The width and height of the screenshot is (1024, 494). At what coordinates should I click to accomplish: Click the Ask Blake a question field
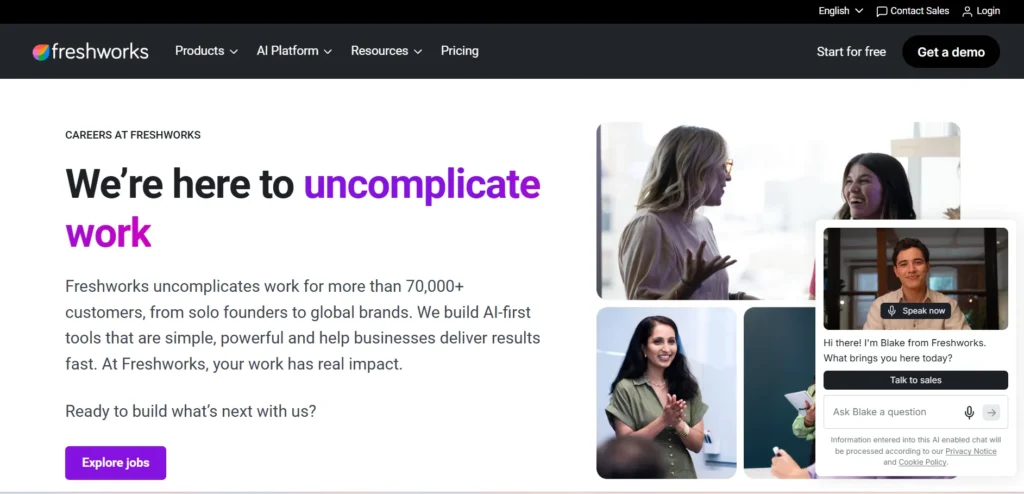893,412
